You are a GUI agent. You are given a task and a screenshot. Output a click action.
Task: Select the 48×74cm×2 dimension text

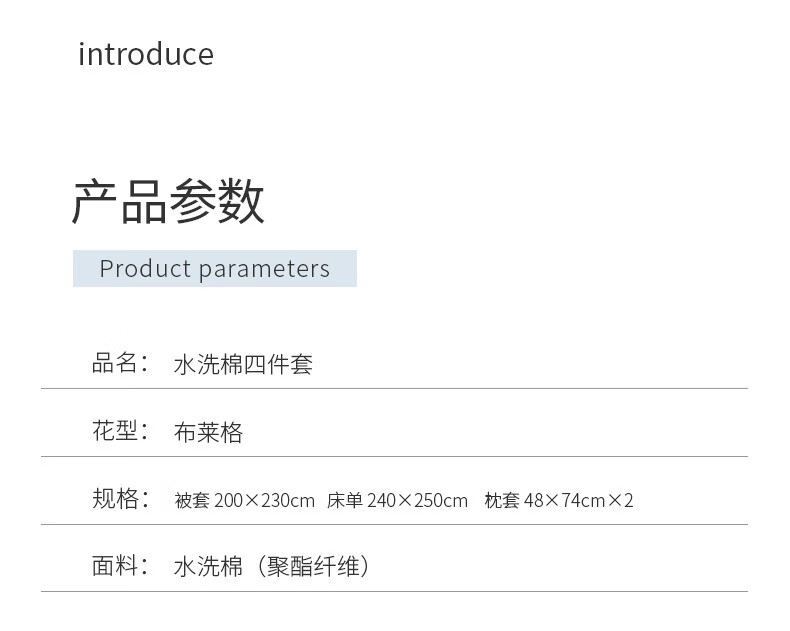coord(579,500)
